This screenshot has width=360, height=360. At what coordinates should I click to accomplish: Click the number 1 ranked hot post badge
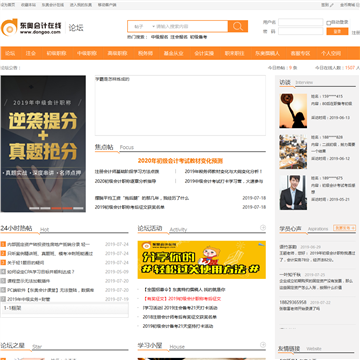[x=3, y=244]
